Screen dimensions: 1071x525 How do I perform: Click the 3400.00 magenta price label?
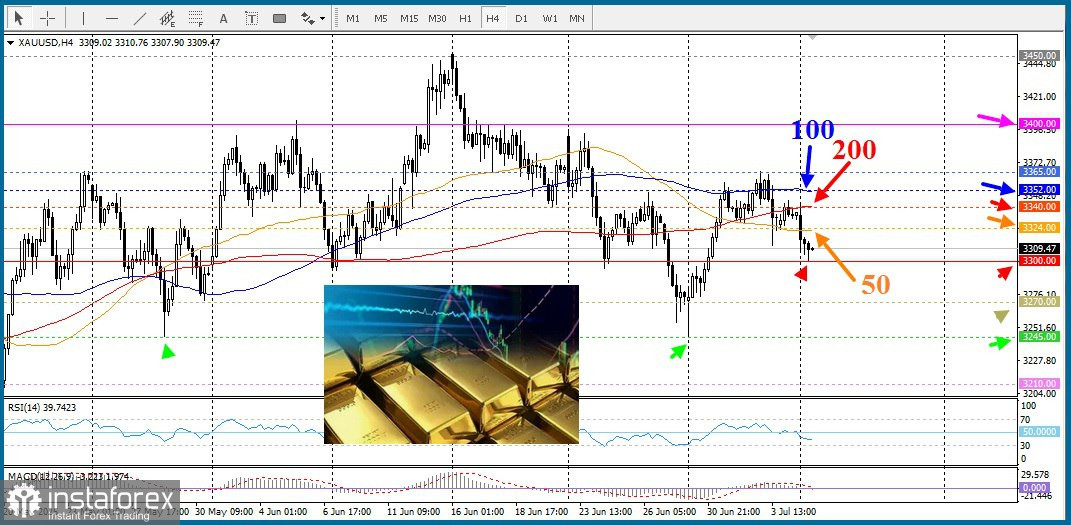tap(1039, 124)
